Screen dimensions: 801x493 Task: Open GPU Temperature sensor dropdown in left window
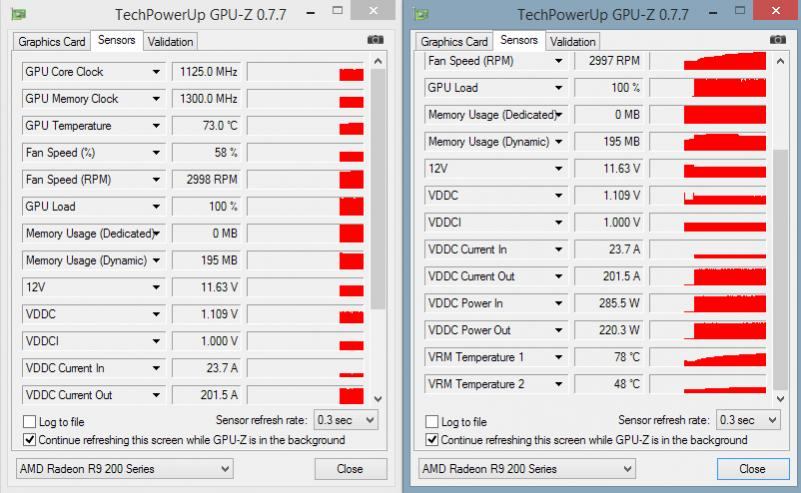[156, 126]
